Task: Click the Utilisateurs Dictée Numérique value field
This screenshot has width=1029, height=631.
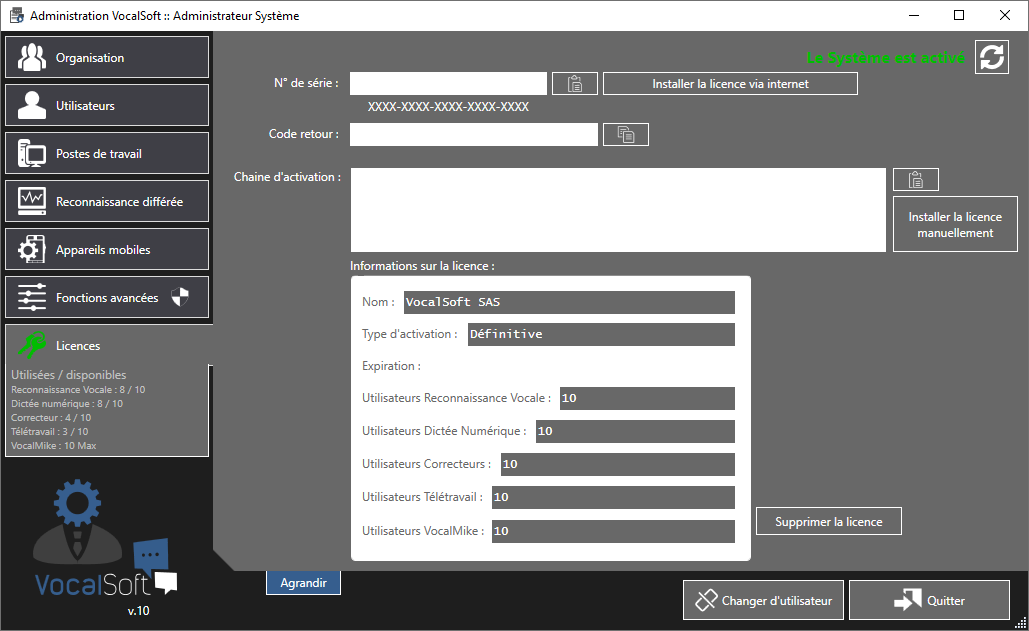Action: click(x=635, y=431)
